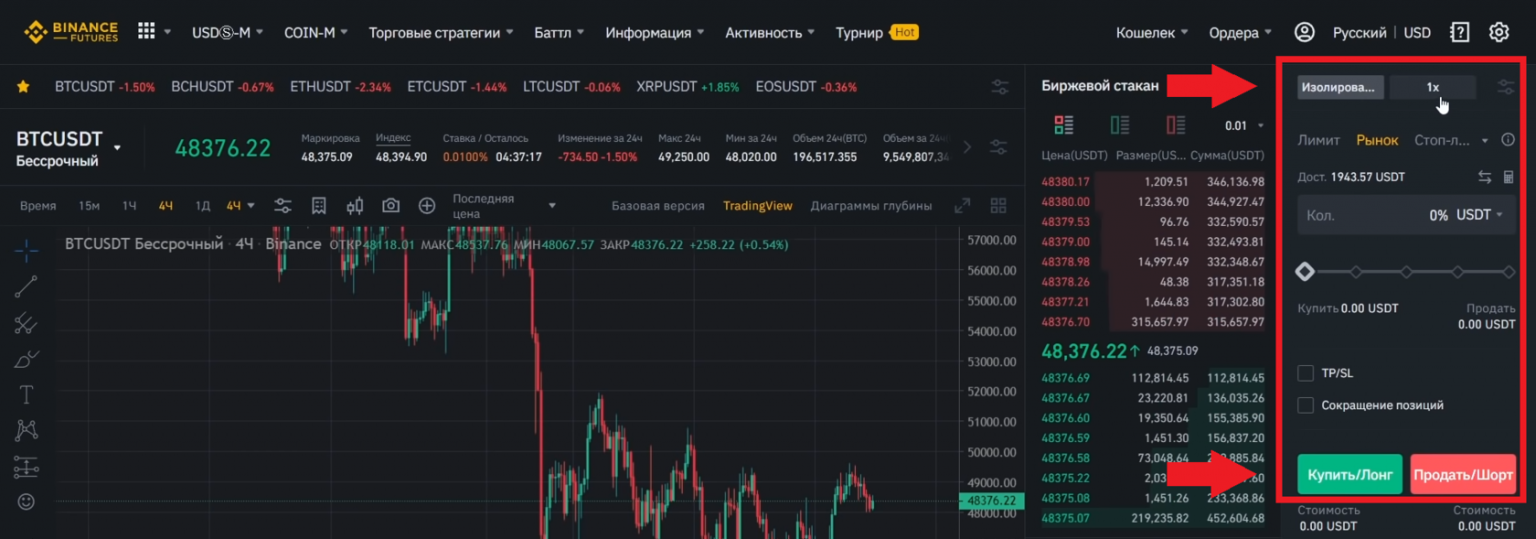Take a chart snapshot with camera icon
Image resolution: width=1536 pixels, height=539 pixels.
click(391, 206)
